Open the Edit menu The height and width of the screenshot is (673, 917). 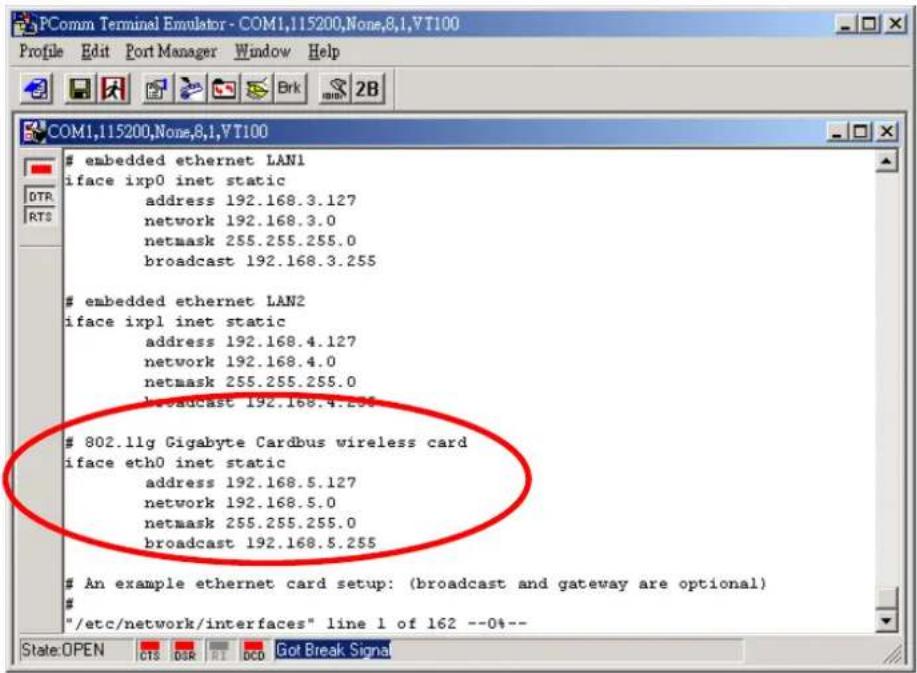point(95,51)
